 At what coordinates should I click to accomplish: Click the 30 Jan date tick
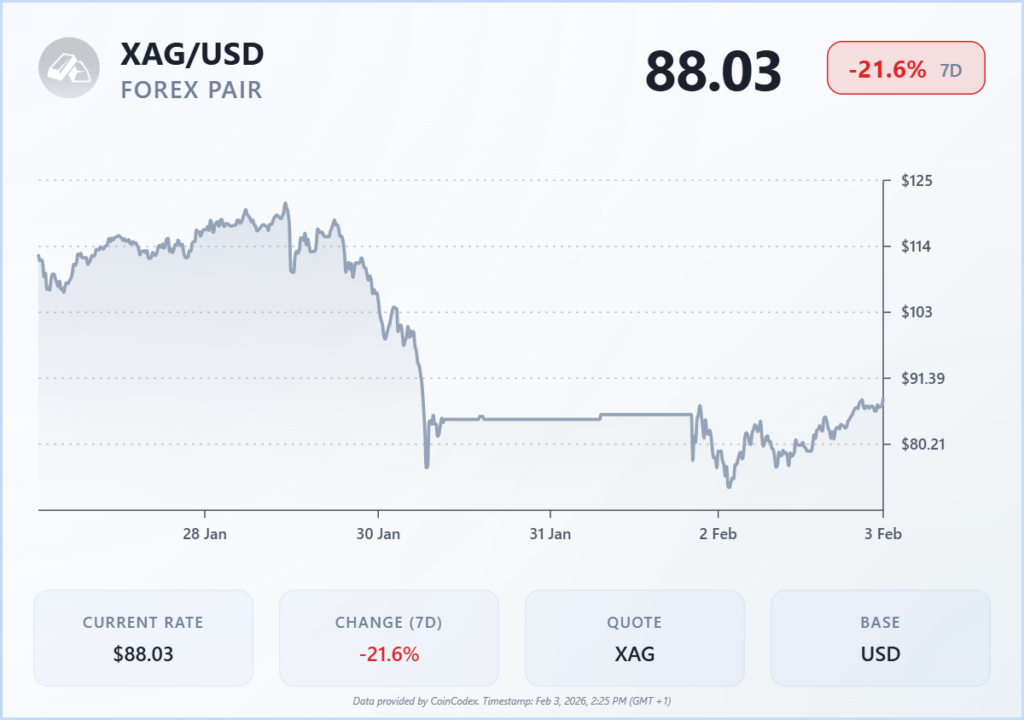[x=378, y=534]
